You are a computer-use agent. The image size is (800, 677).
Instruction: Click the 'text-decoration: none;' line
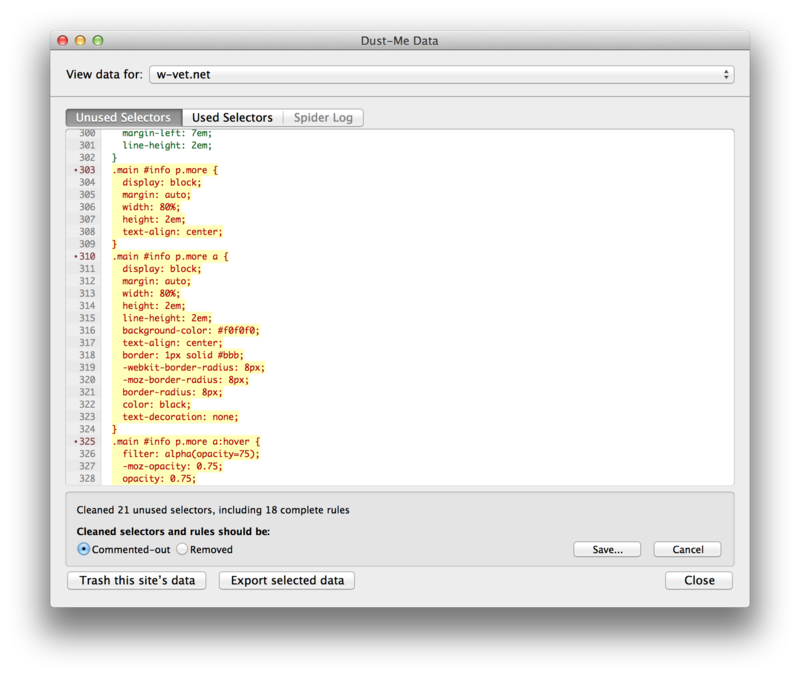[180, 417]
